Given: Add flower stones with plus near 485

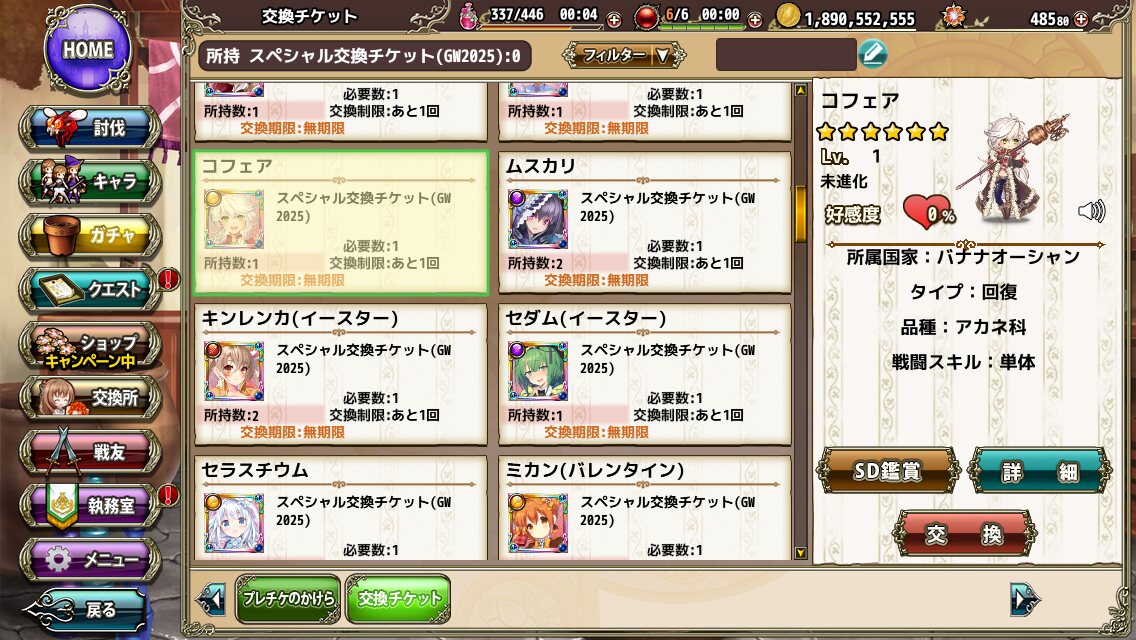Looking at the screenshot, I should tap(1080, 20).
